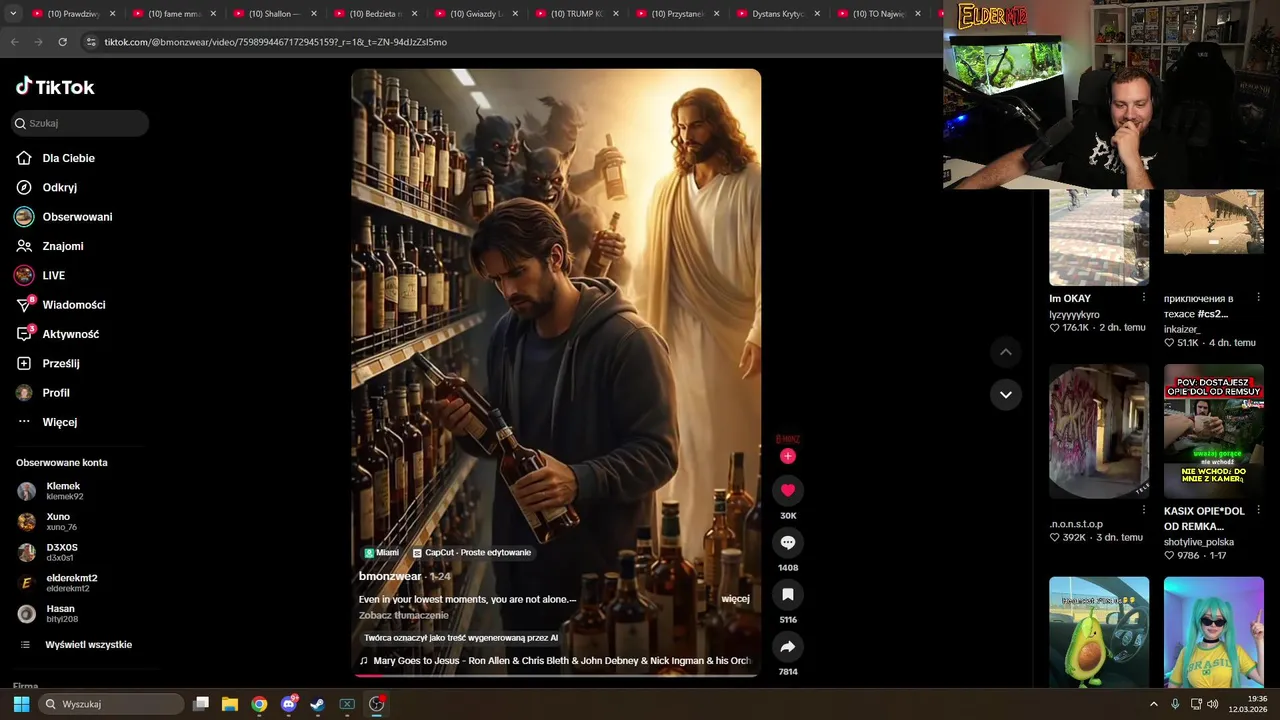Show hidden tray icons chevron
This screenshot has width=1280, height=720.
[1154, 704]
